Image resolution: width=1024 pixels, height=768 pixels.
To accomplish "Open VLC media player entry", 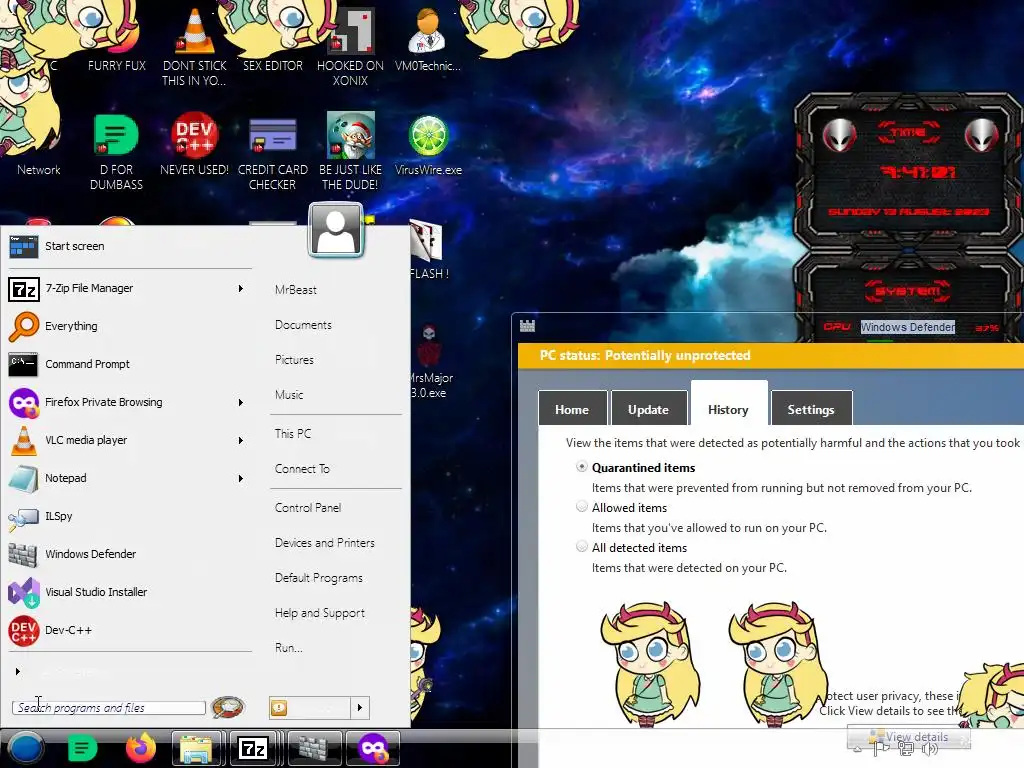I will tap(129, 440).
